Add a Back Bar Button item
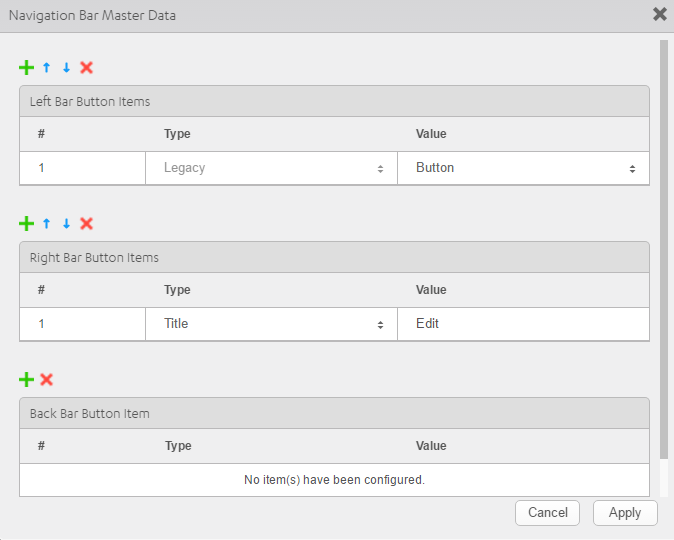Viewport: 674px width, 540px height. click(x=26, y=380)
